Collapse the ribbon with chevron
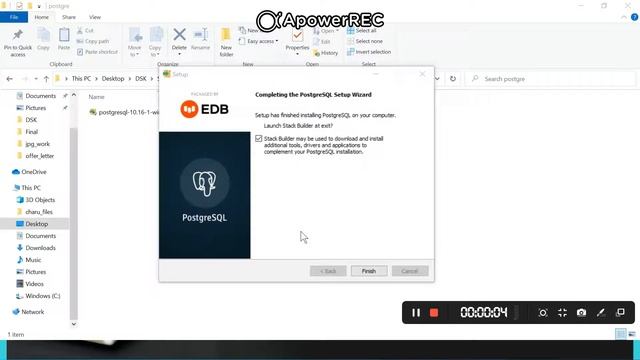The width and height of the screenshot is (640, 360). pyautogui.click(x=624, y=17)
